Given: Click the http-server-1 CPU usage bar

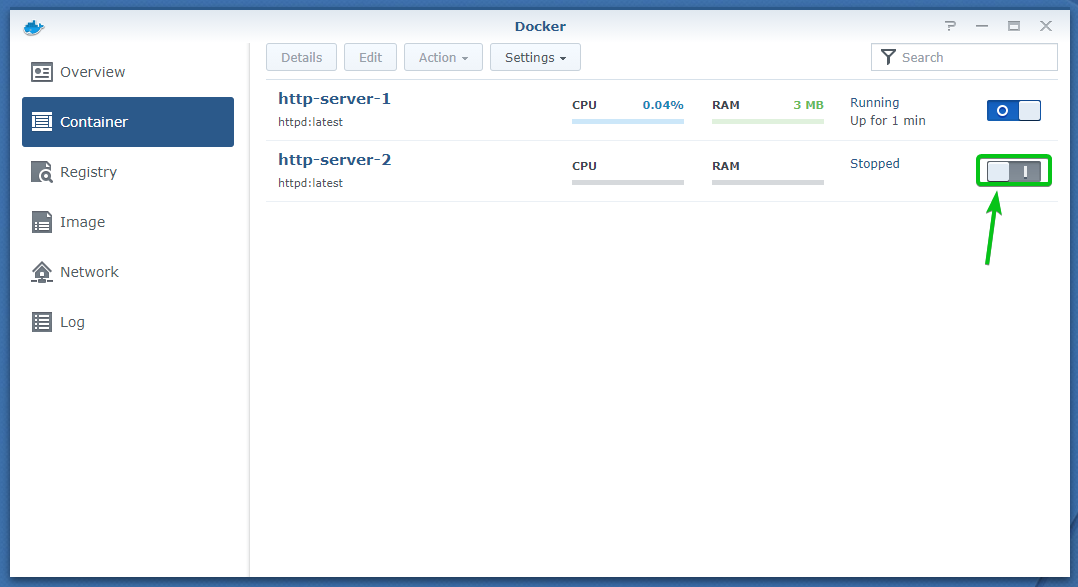Looking at the screenshot, I should pyautogui.click(x=628, y=122).
